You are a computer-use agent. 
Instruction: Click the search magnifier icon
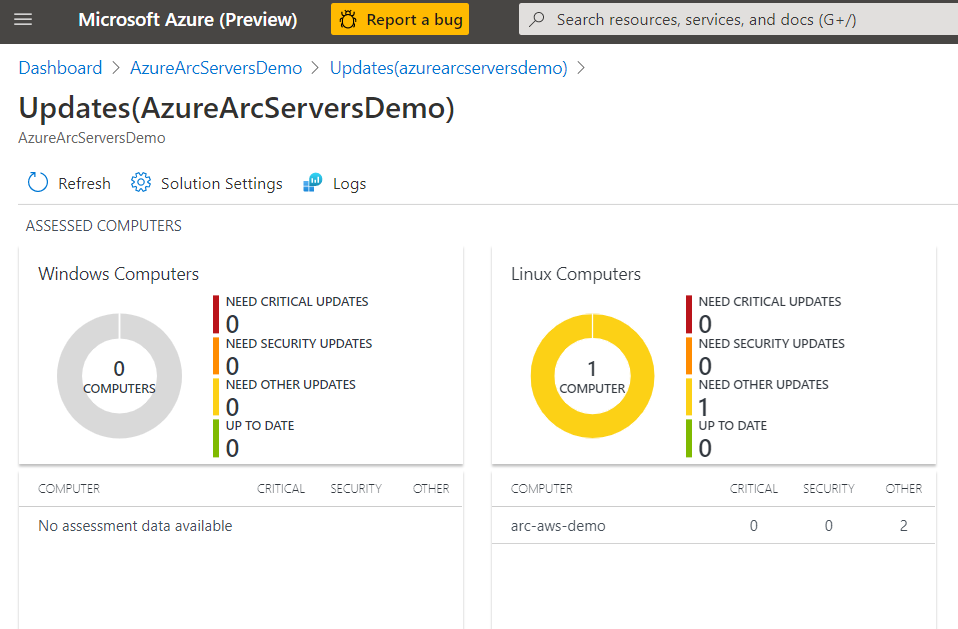click(x=537, y=20)
